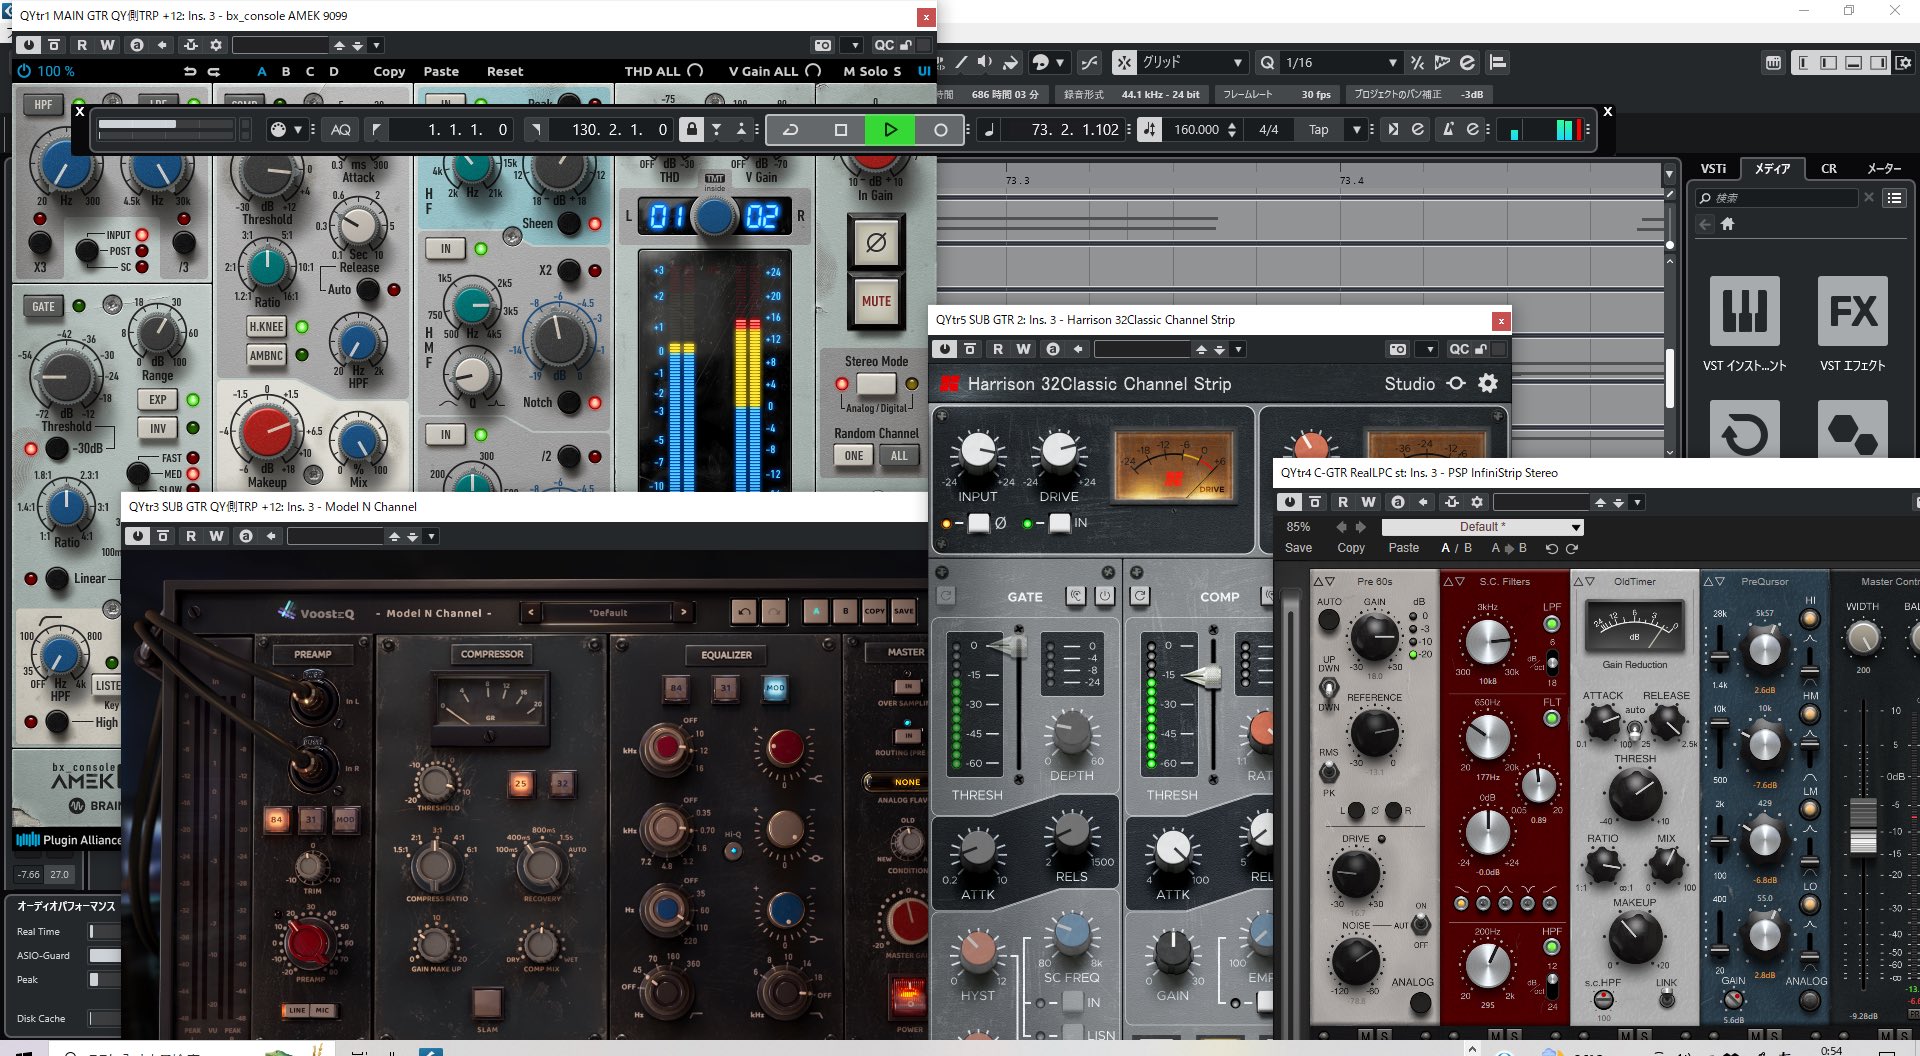Select bx_console setting A
Screen dimensions: 1920x1056
[x=262, y=71]
